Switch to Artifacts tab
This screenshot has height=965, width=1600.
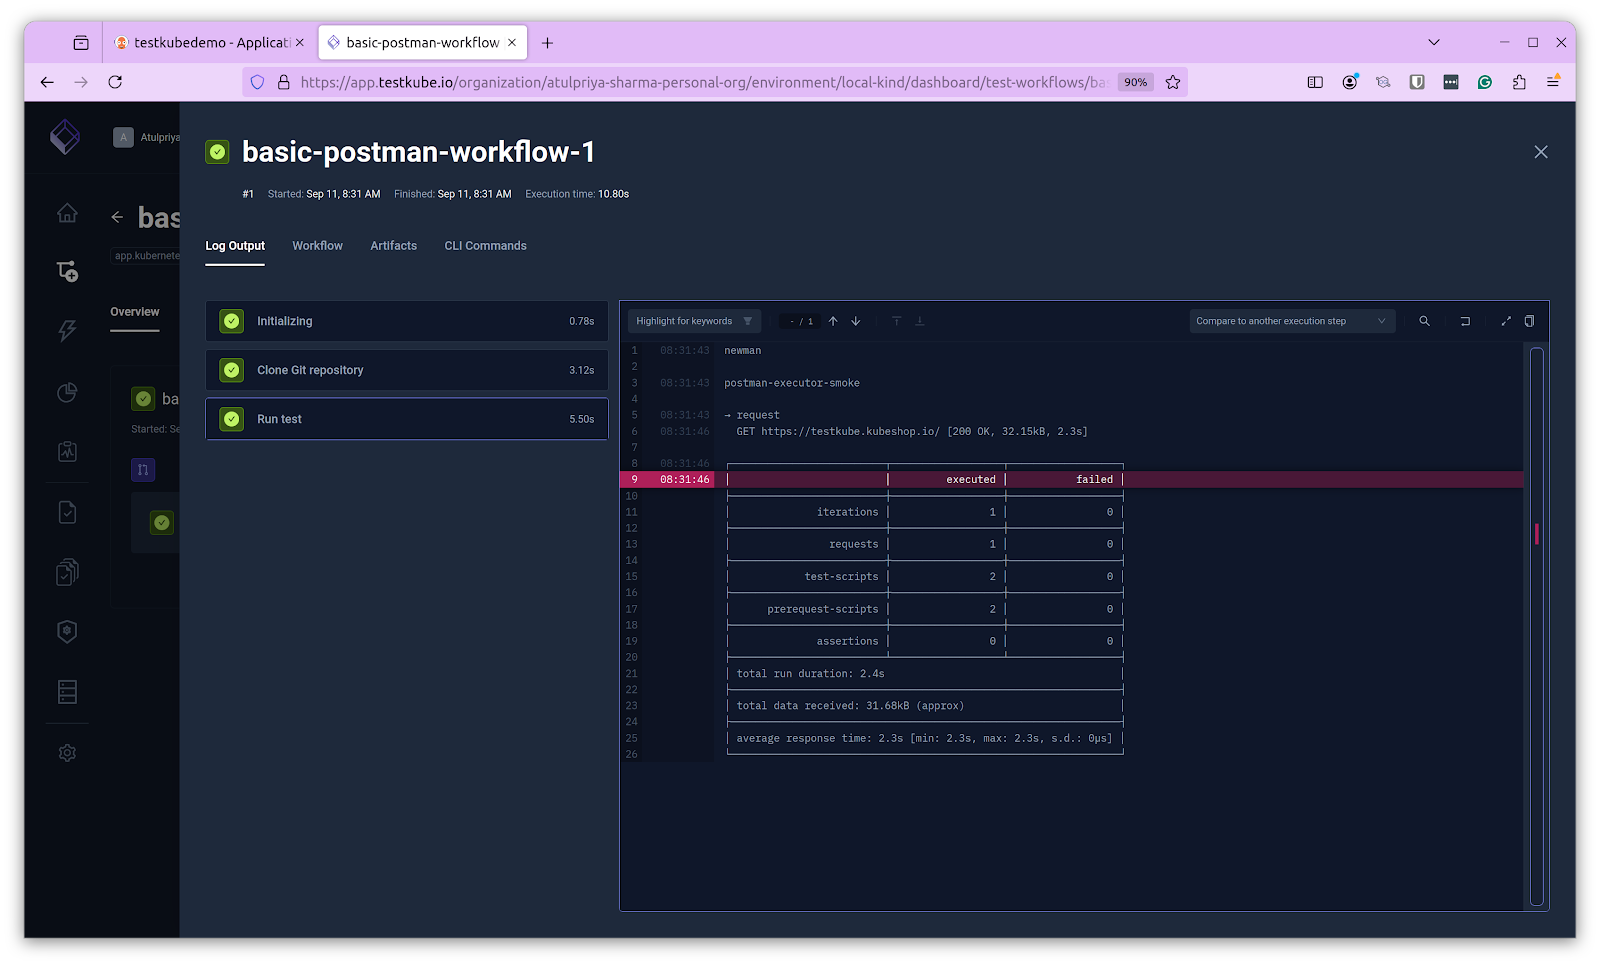[x=394, y=246]
